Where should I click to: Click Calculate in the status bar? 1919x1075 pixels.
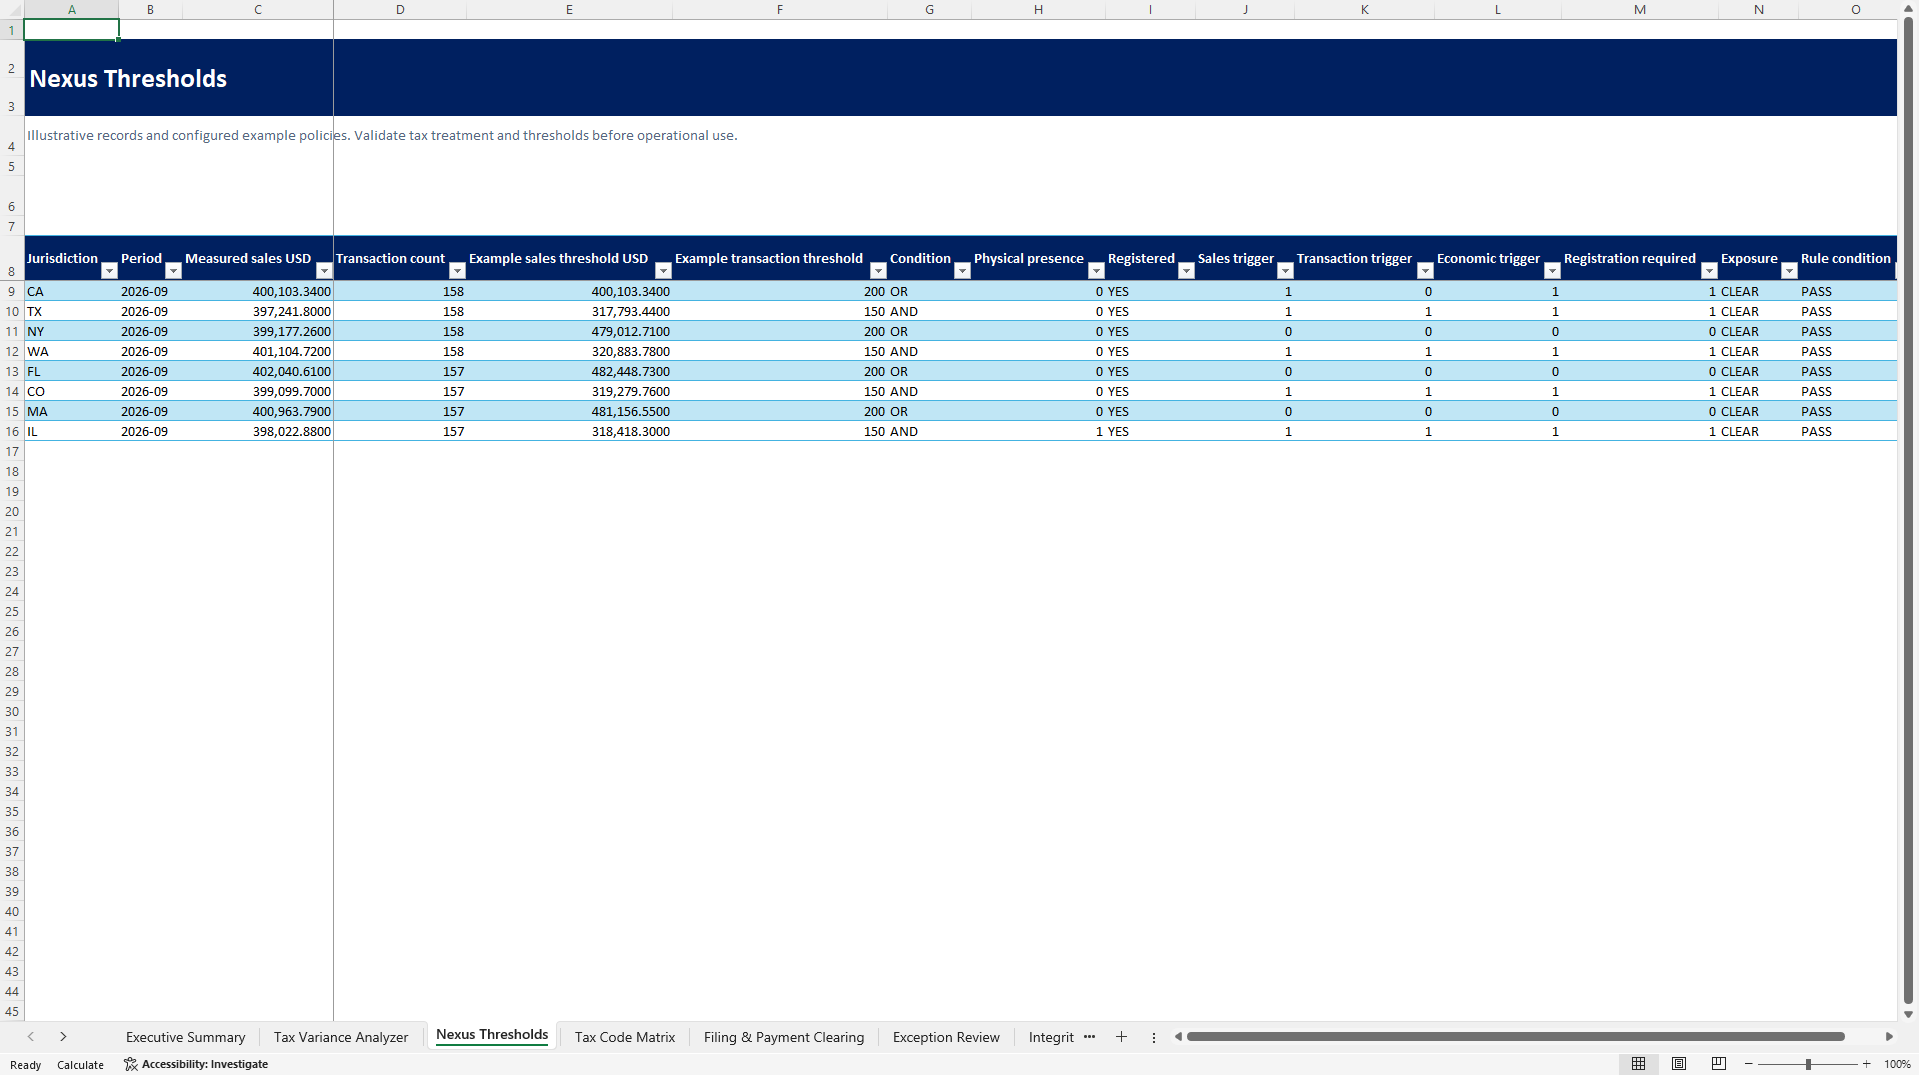pos(80,1065)
